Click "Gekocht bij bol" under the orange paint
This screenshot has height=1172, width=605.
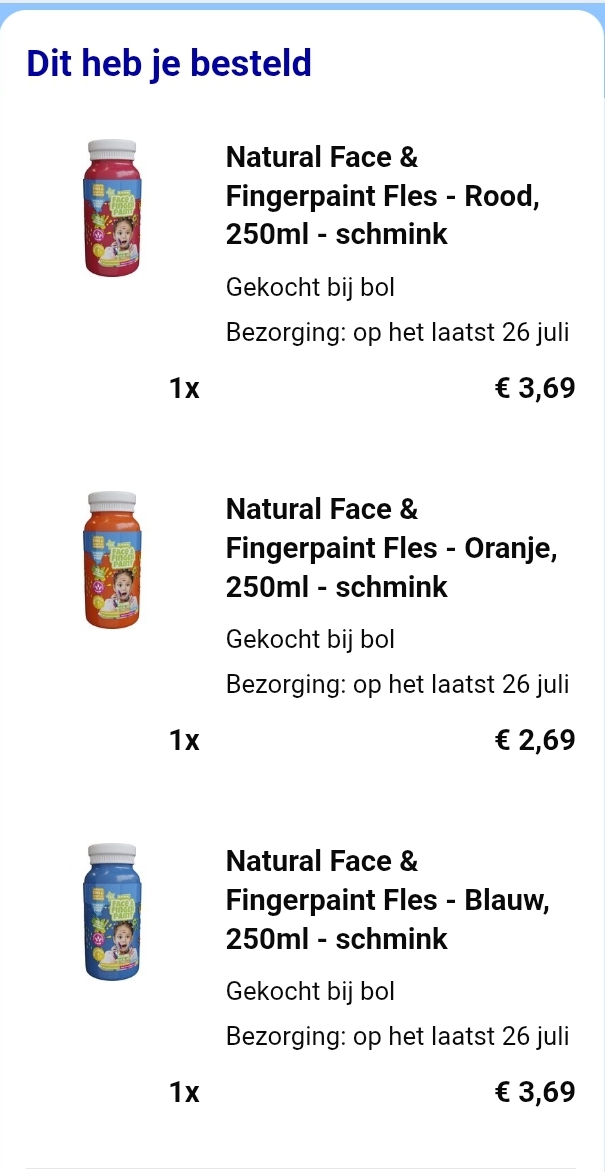click(310, 639)
